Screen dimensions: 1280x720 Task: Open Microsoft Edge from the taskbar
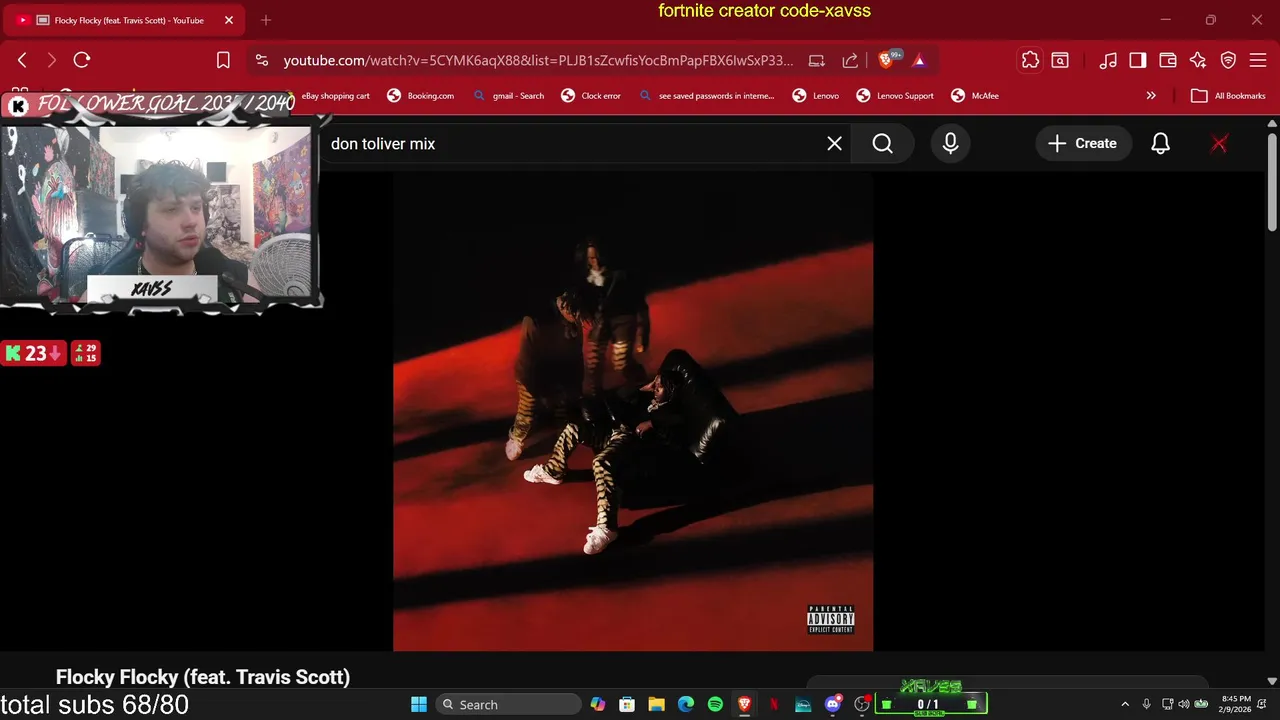(686, 704)
